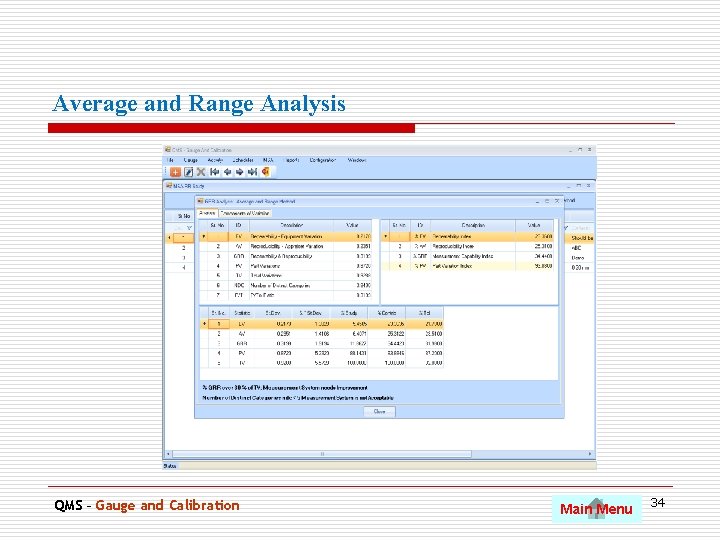The height and width of the screenshot is (540, 720).
Task: Click the home icon on Main Menu
Action: pos(596,508)
